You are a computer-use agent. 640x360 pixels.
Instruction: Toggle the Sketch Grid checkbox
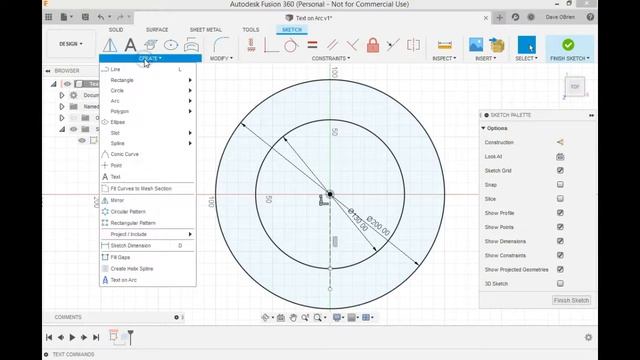[560, 171]
